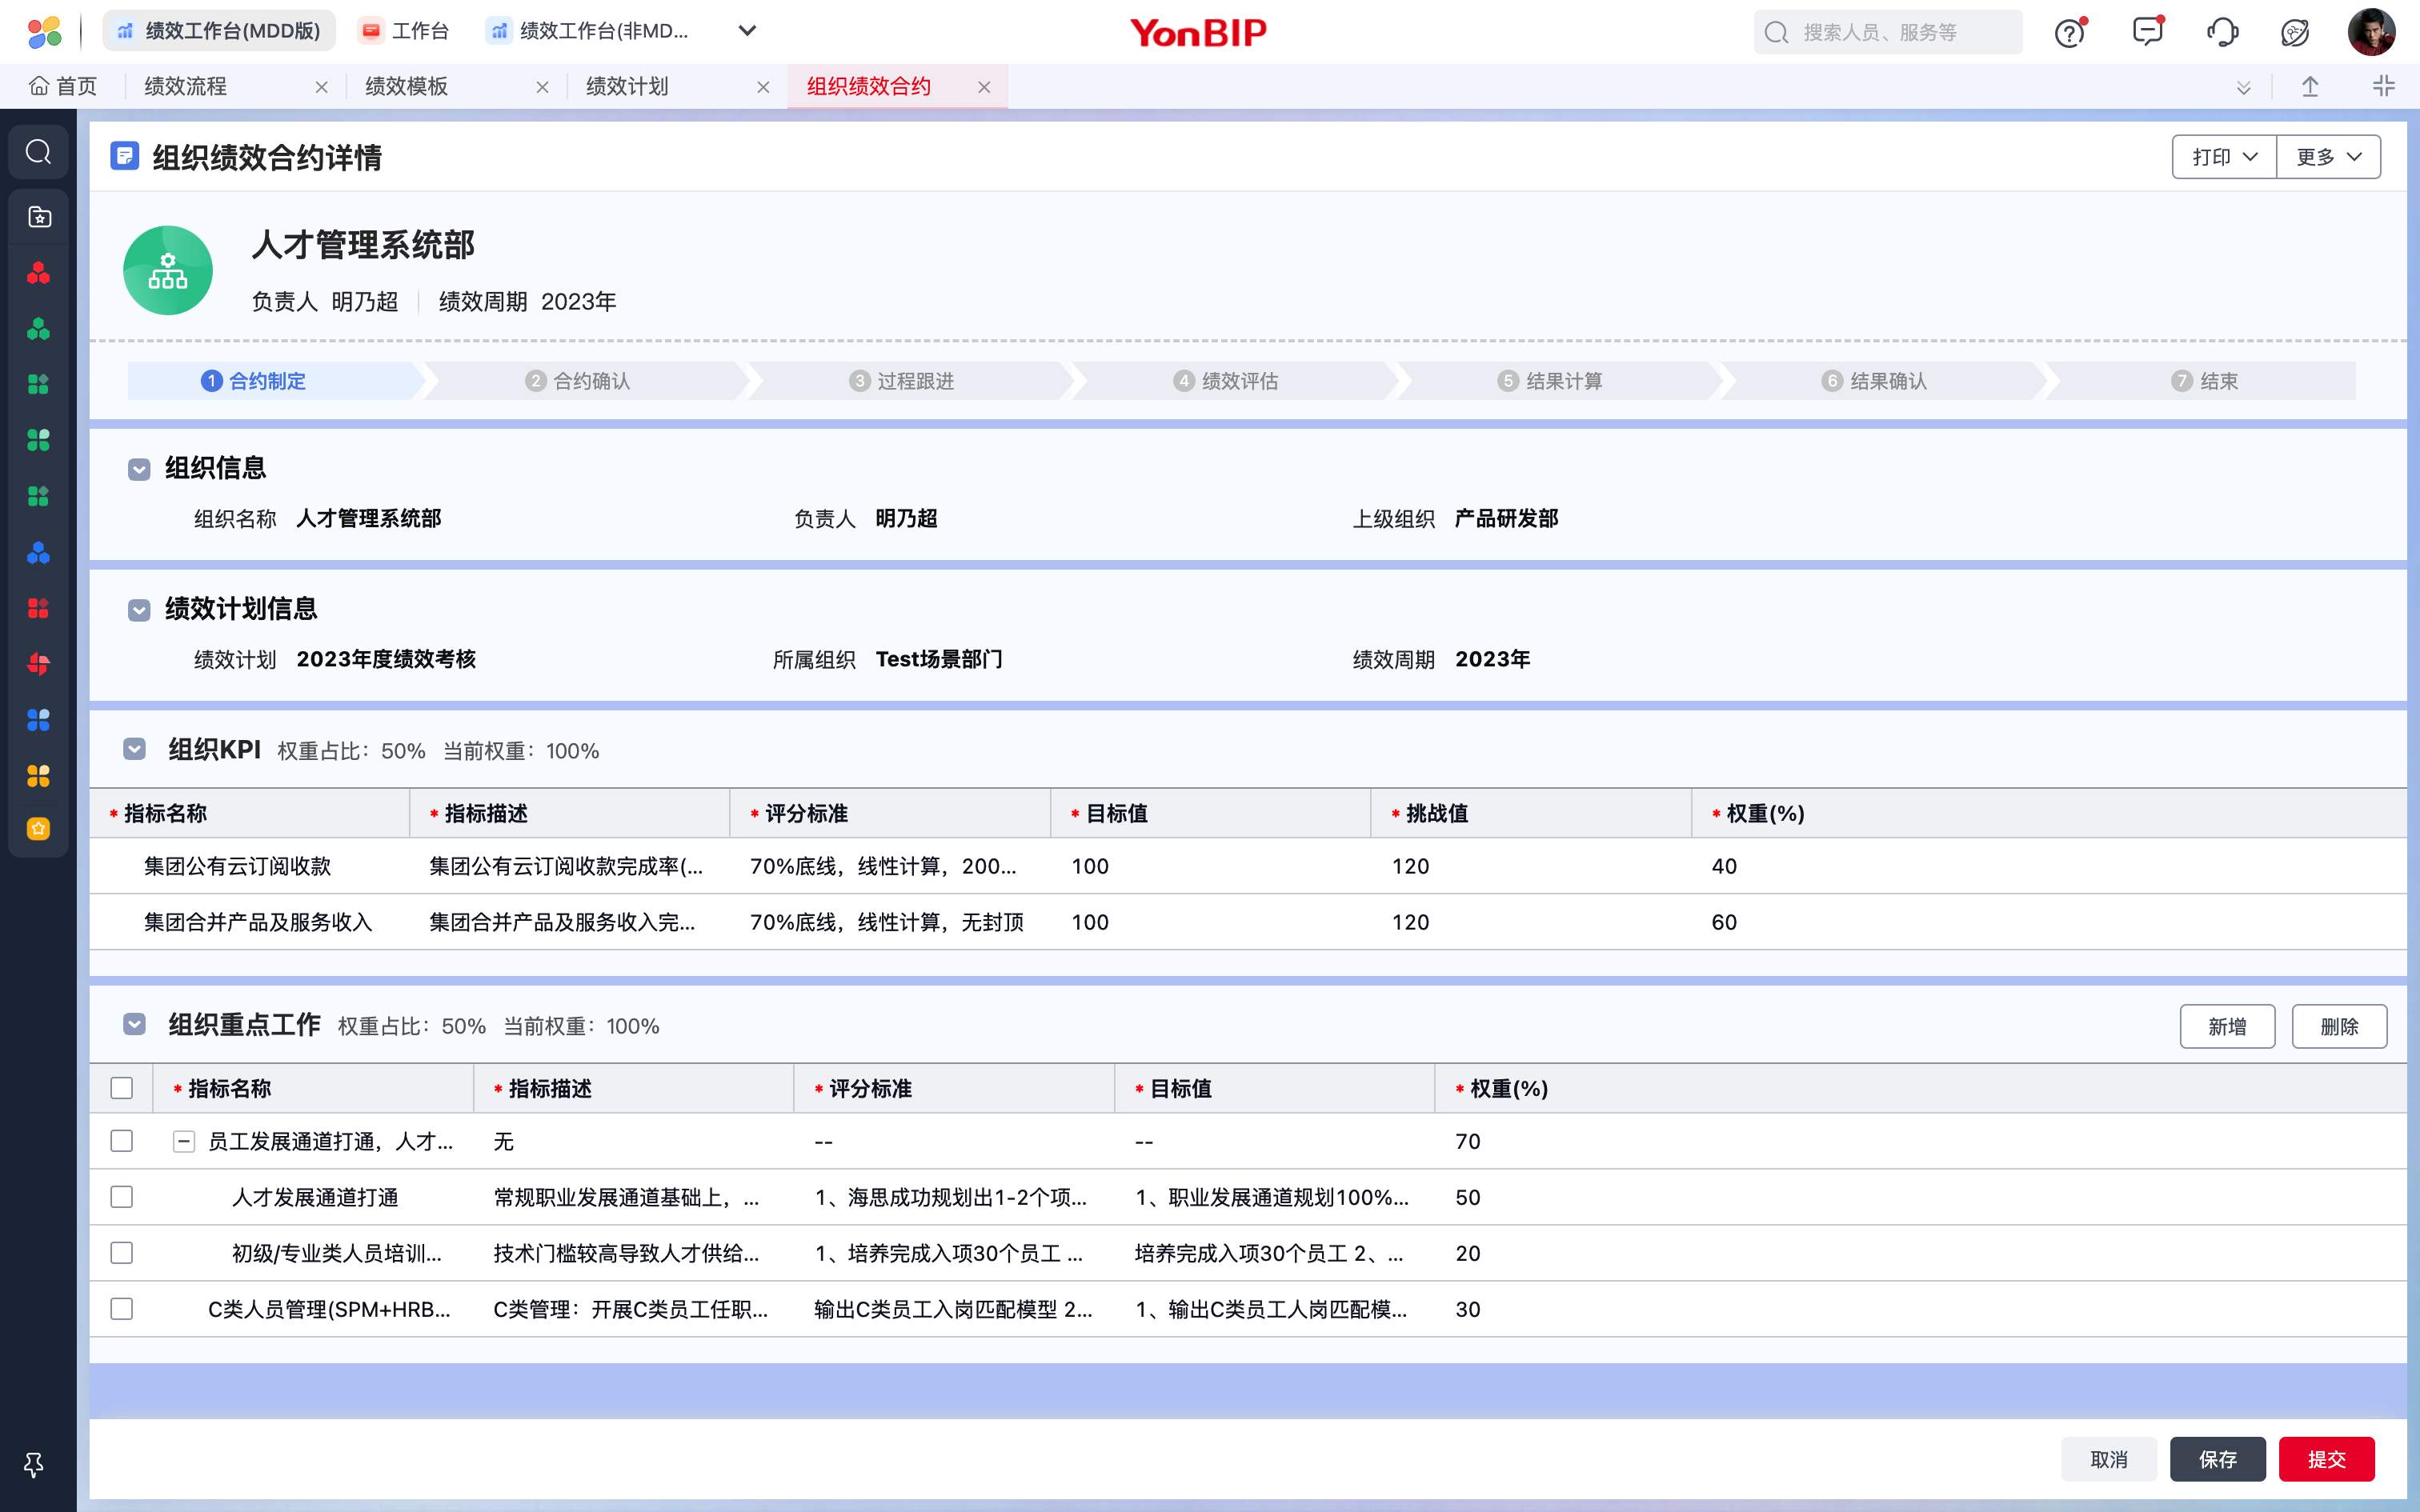Check the 人才发展通道打通 row checkbox
This screenshot has width=2420, height=1512.
coord(122,1197)
